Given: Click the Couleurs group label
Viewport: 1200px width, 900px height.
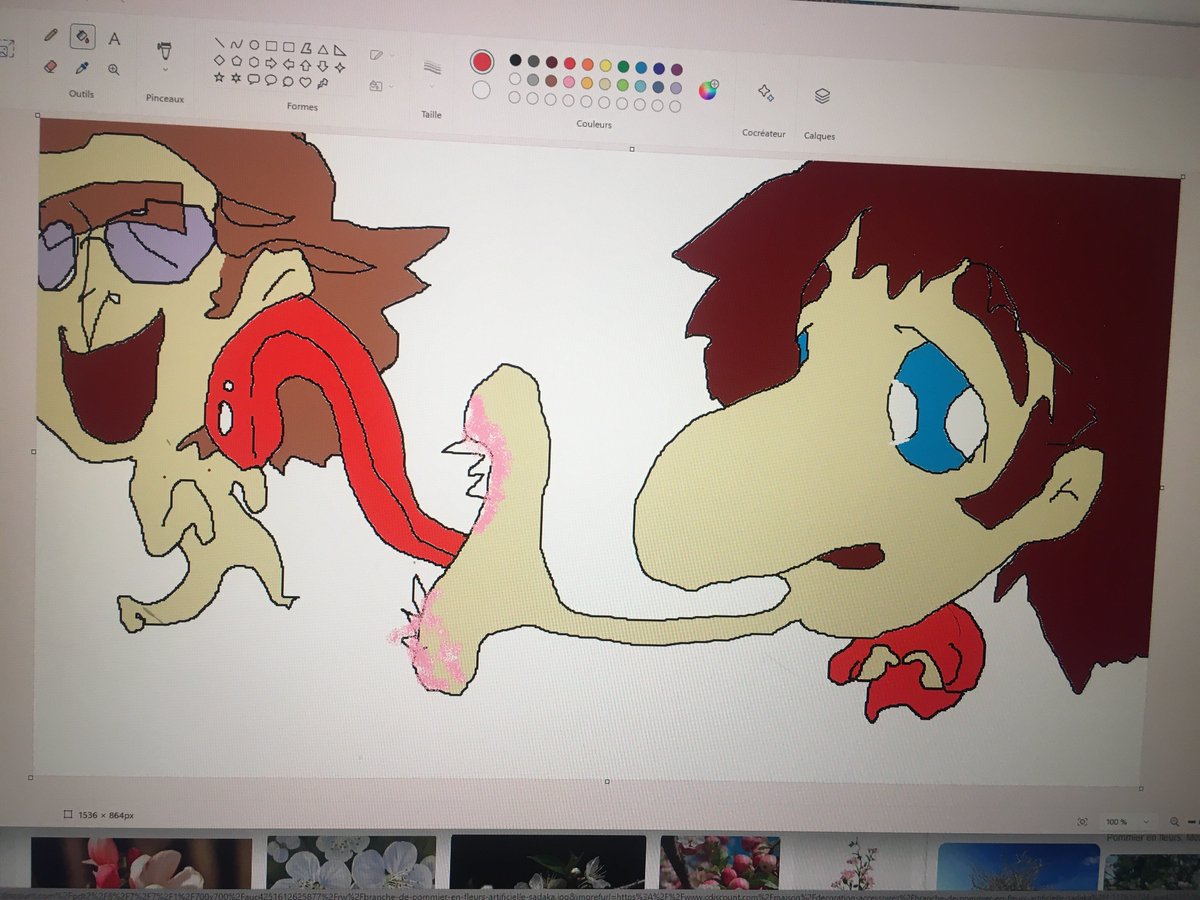Looking at the screenshot, I should 594,124.
